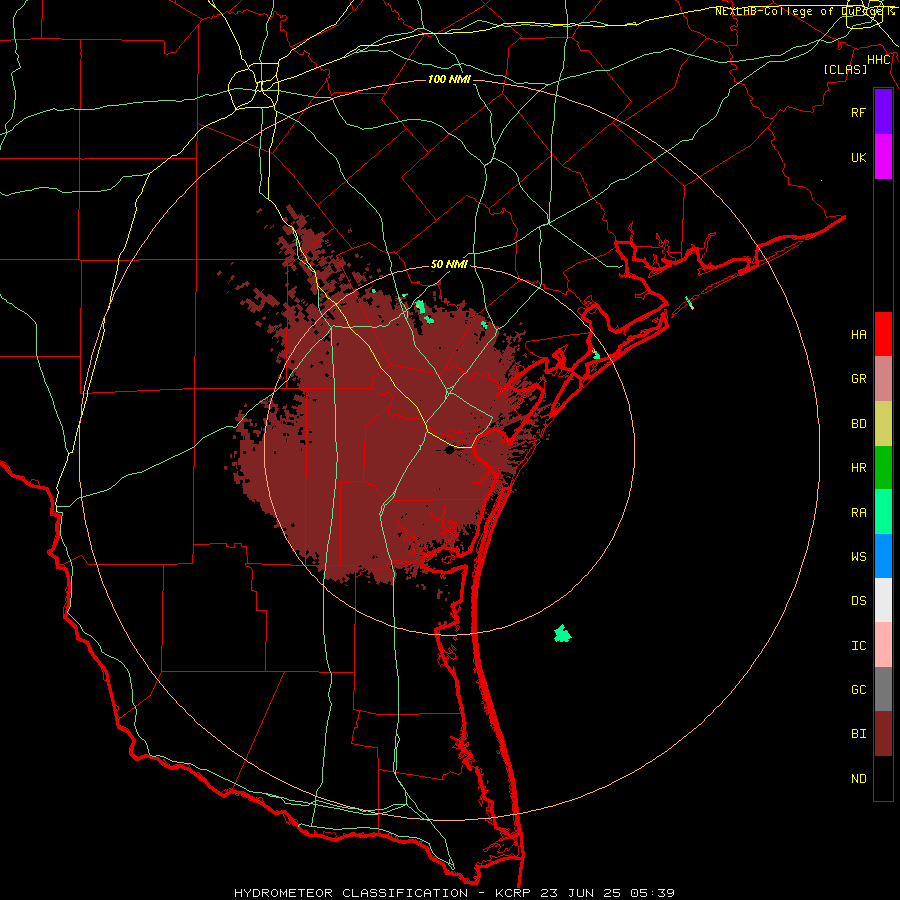900x900 pixels.
Task: Click the UK magenta legend swatch
Action: 883,157
